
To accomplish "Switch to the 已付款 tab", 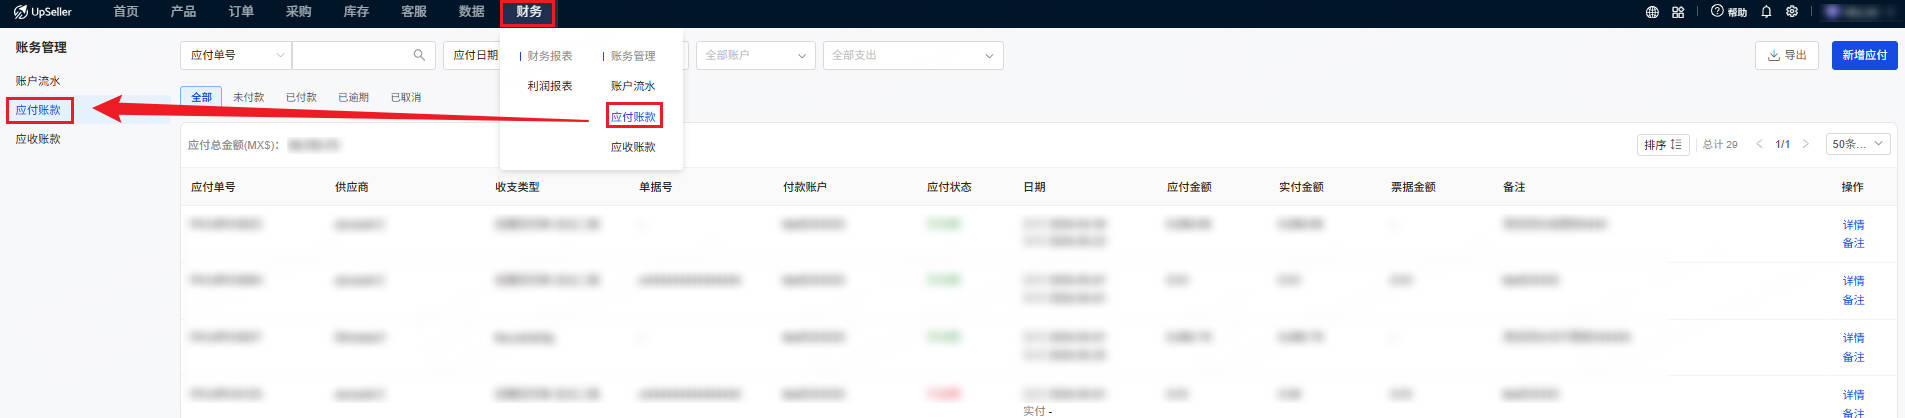I will point(301,97).
